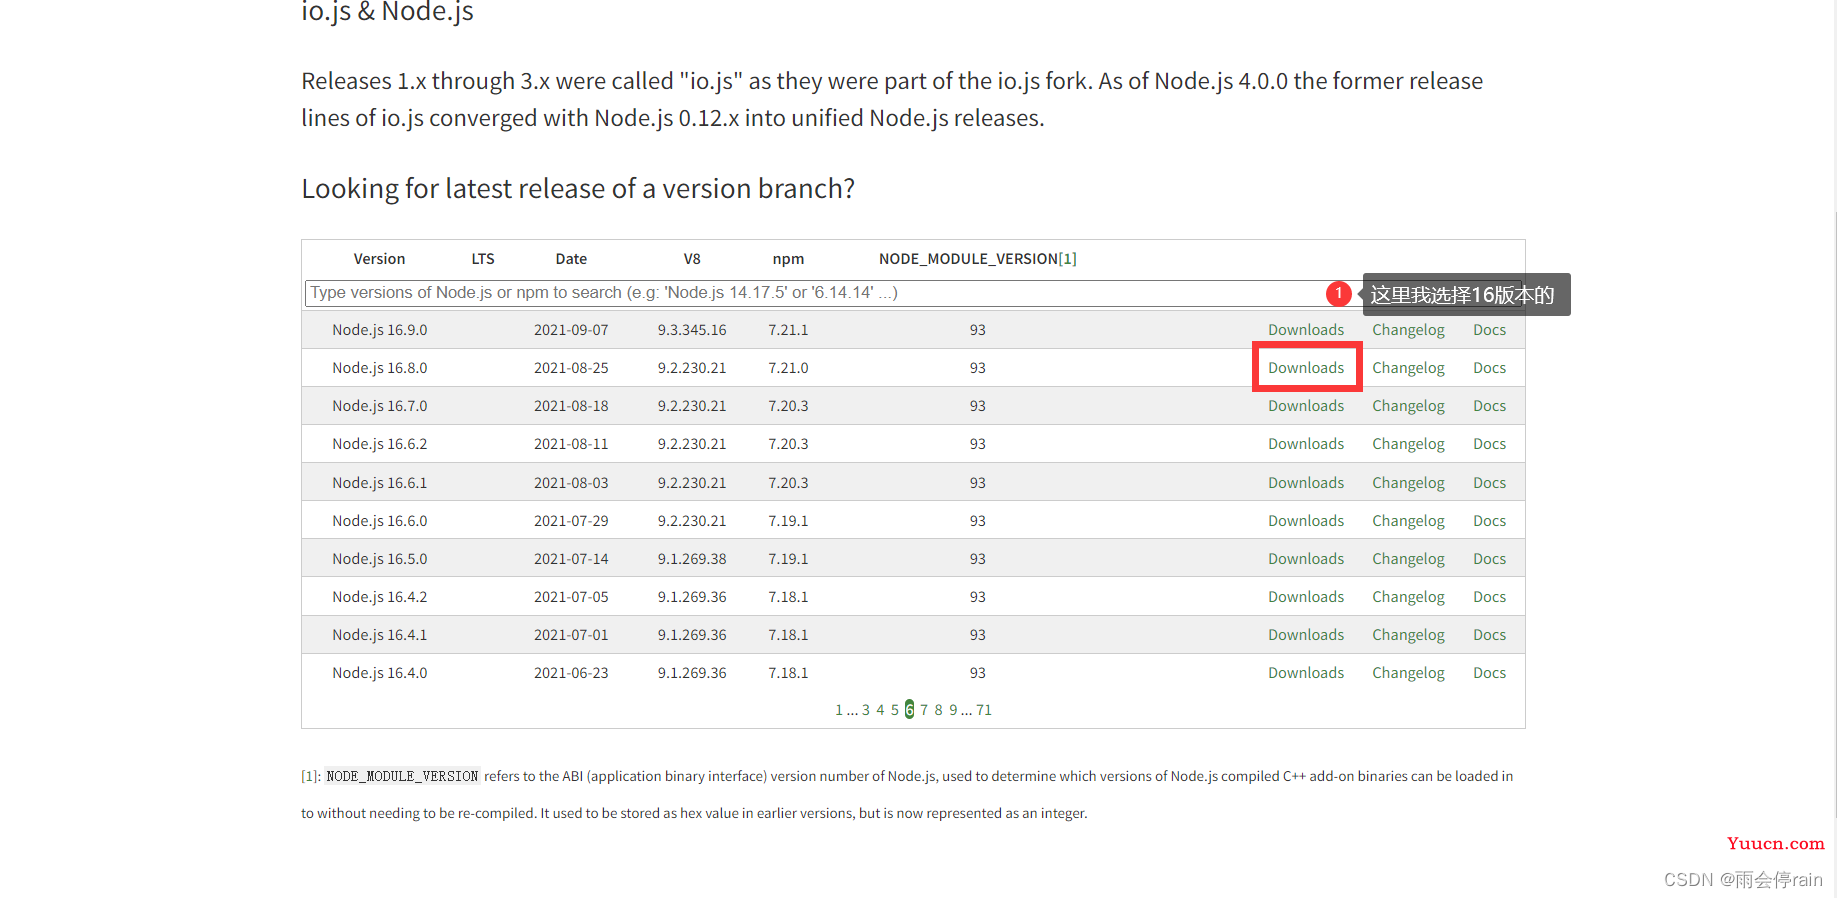This screenshot has height=898, width=1837.
Task: Open Downloads for Node.js 16.4.2
Action: [1306, 597]
